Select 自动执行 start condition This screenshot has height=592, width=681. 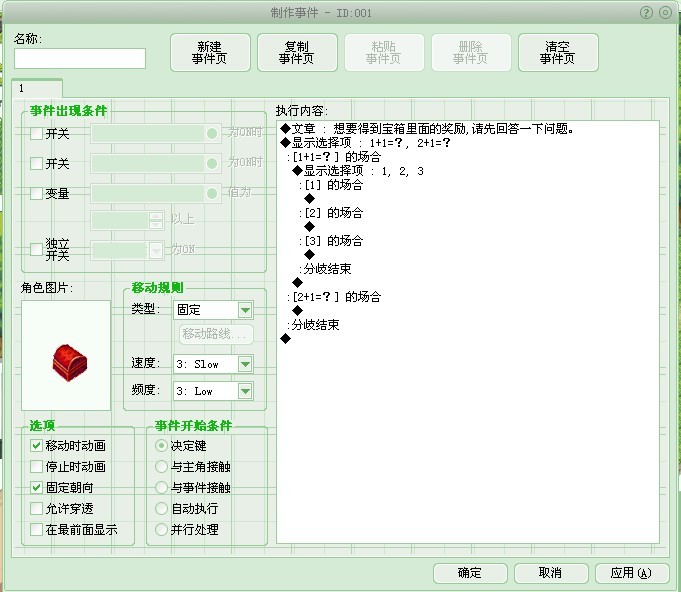pyautogui.click(x=161, y=508)
